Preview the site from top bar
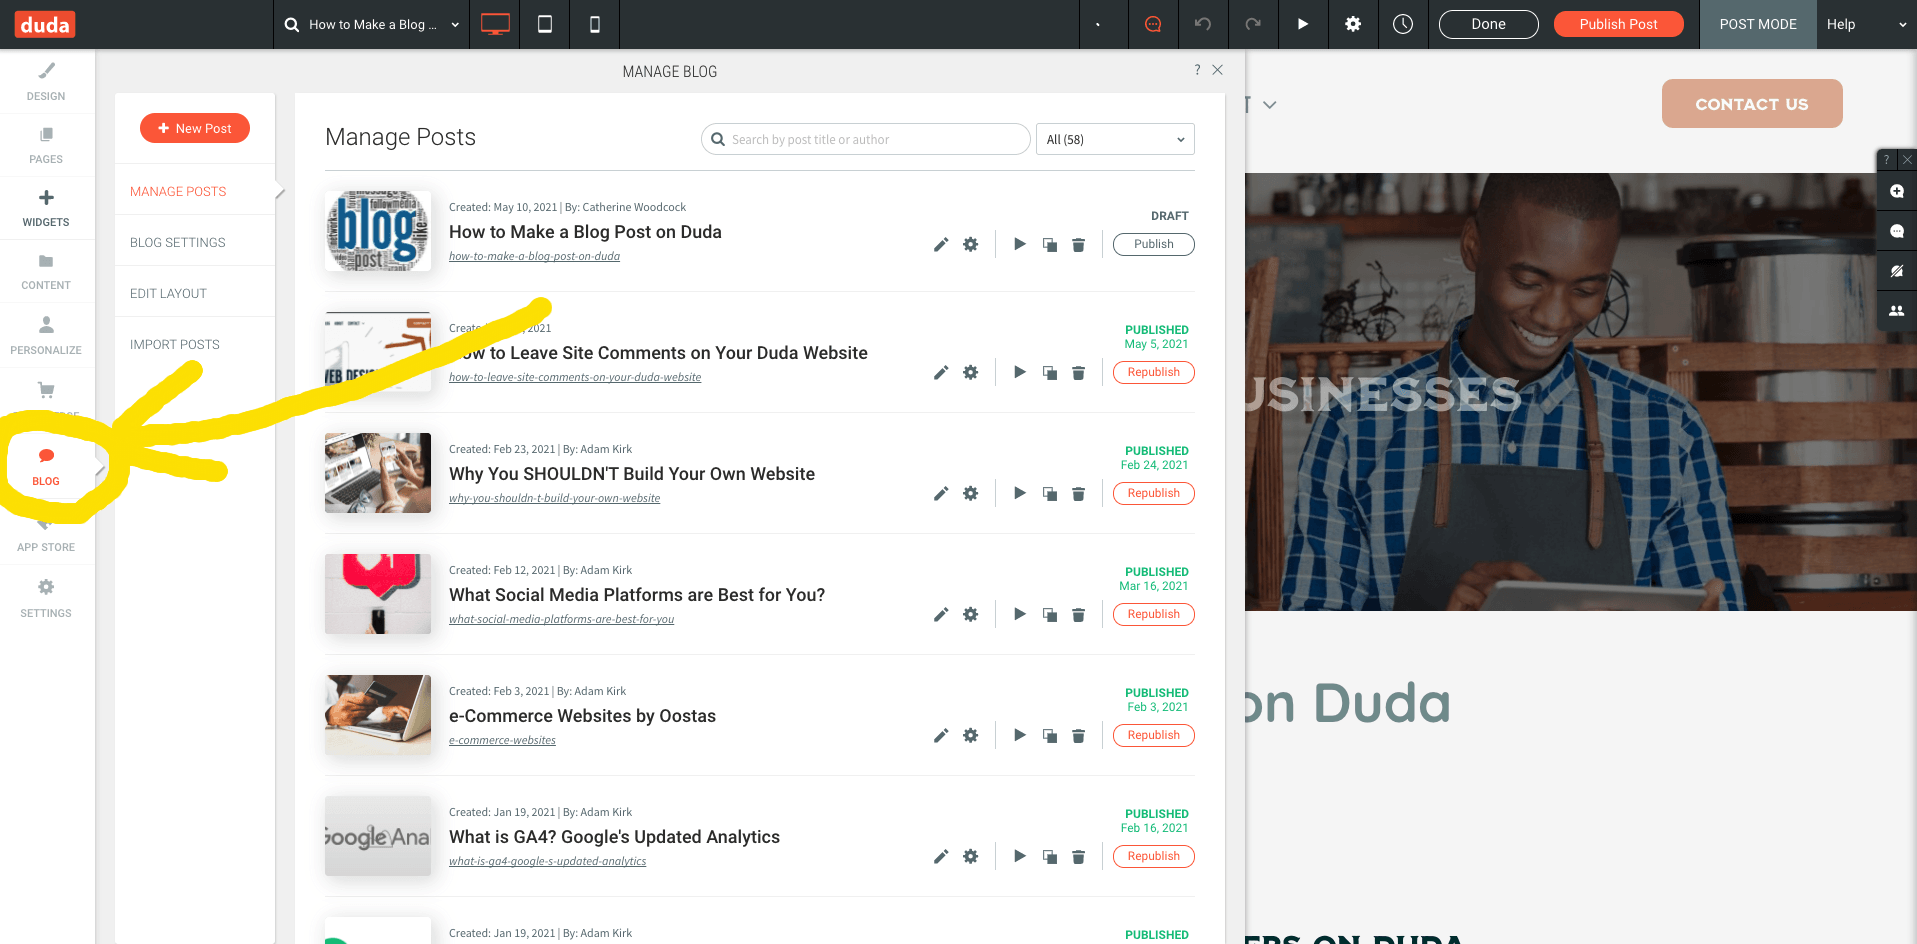Image resolution: width=1917 pixels, height=944 pixels. coord(1303,24)
